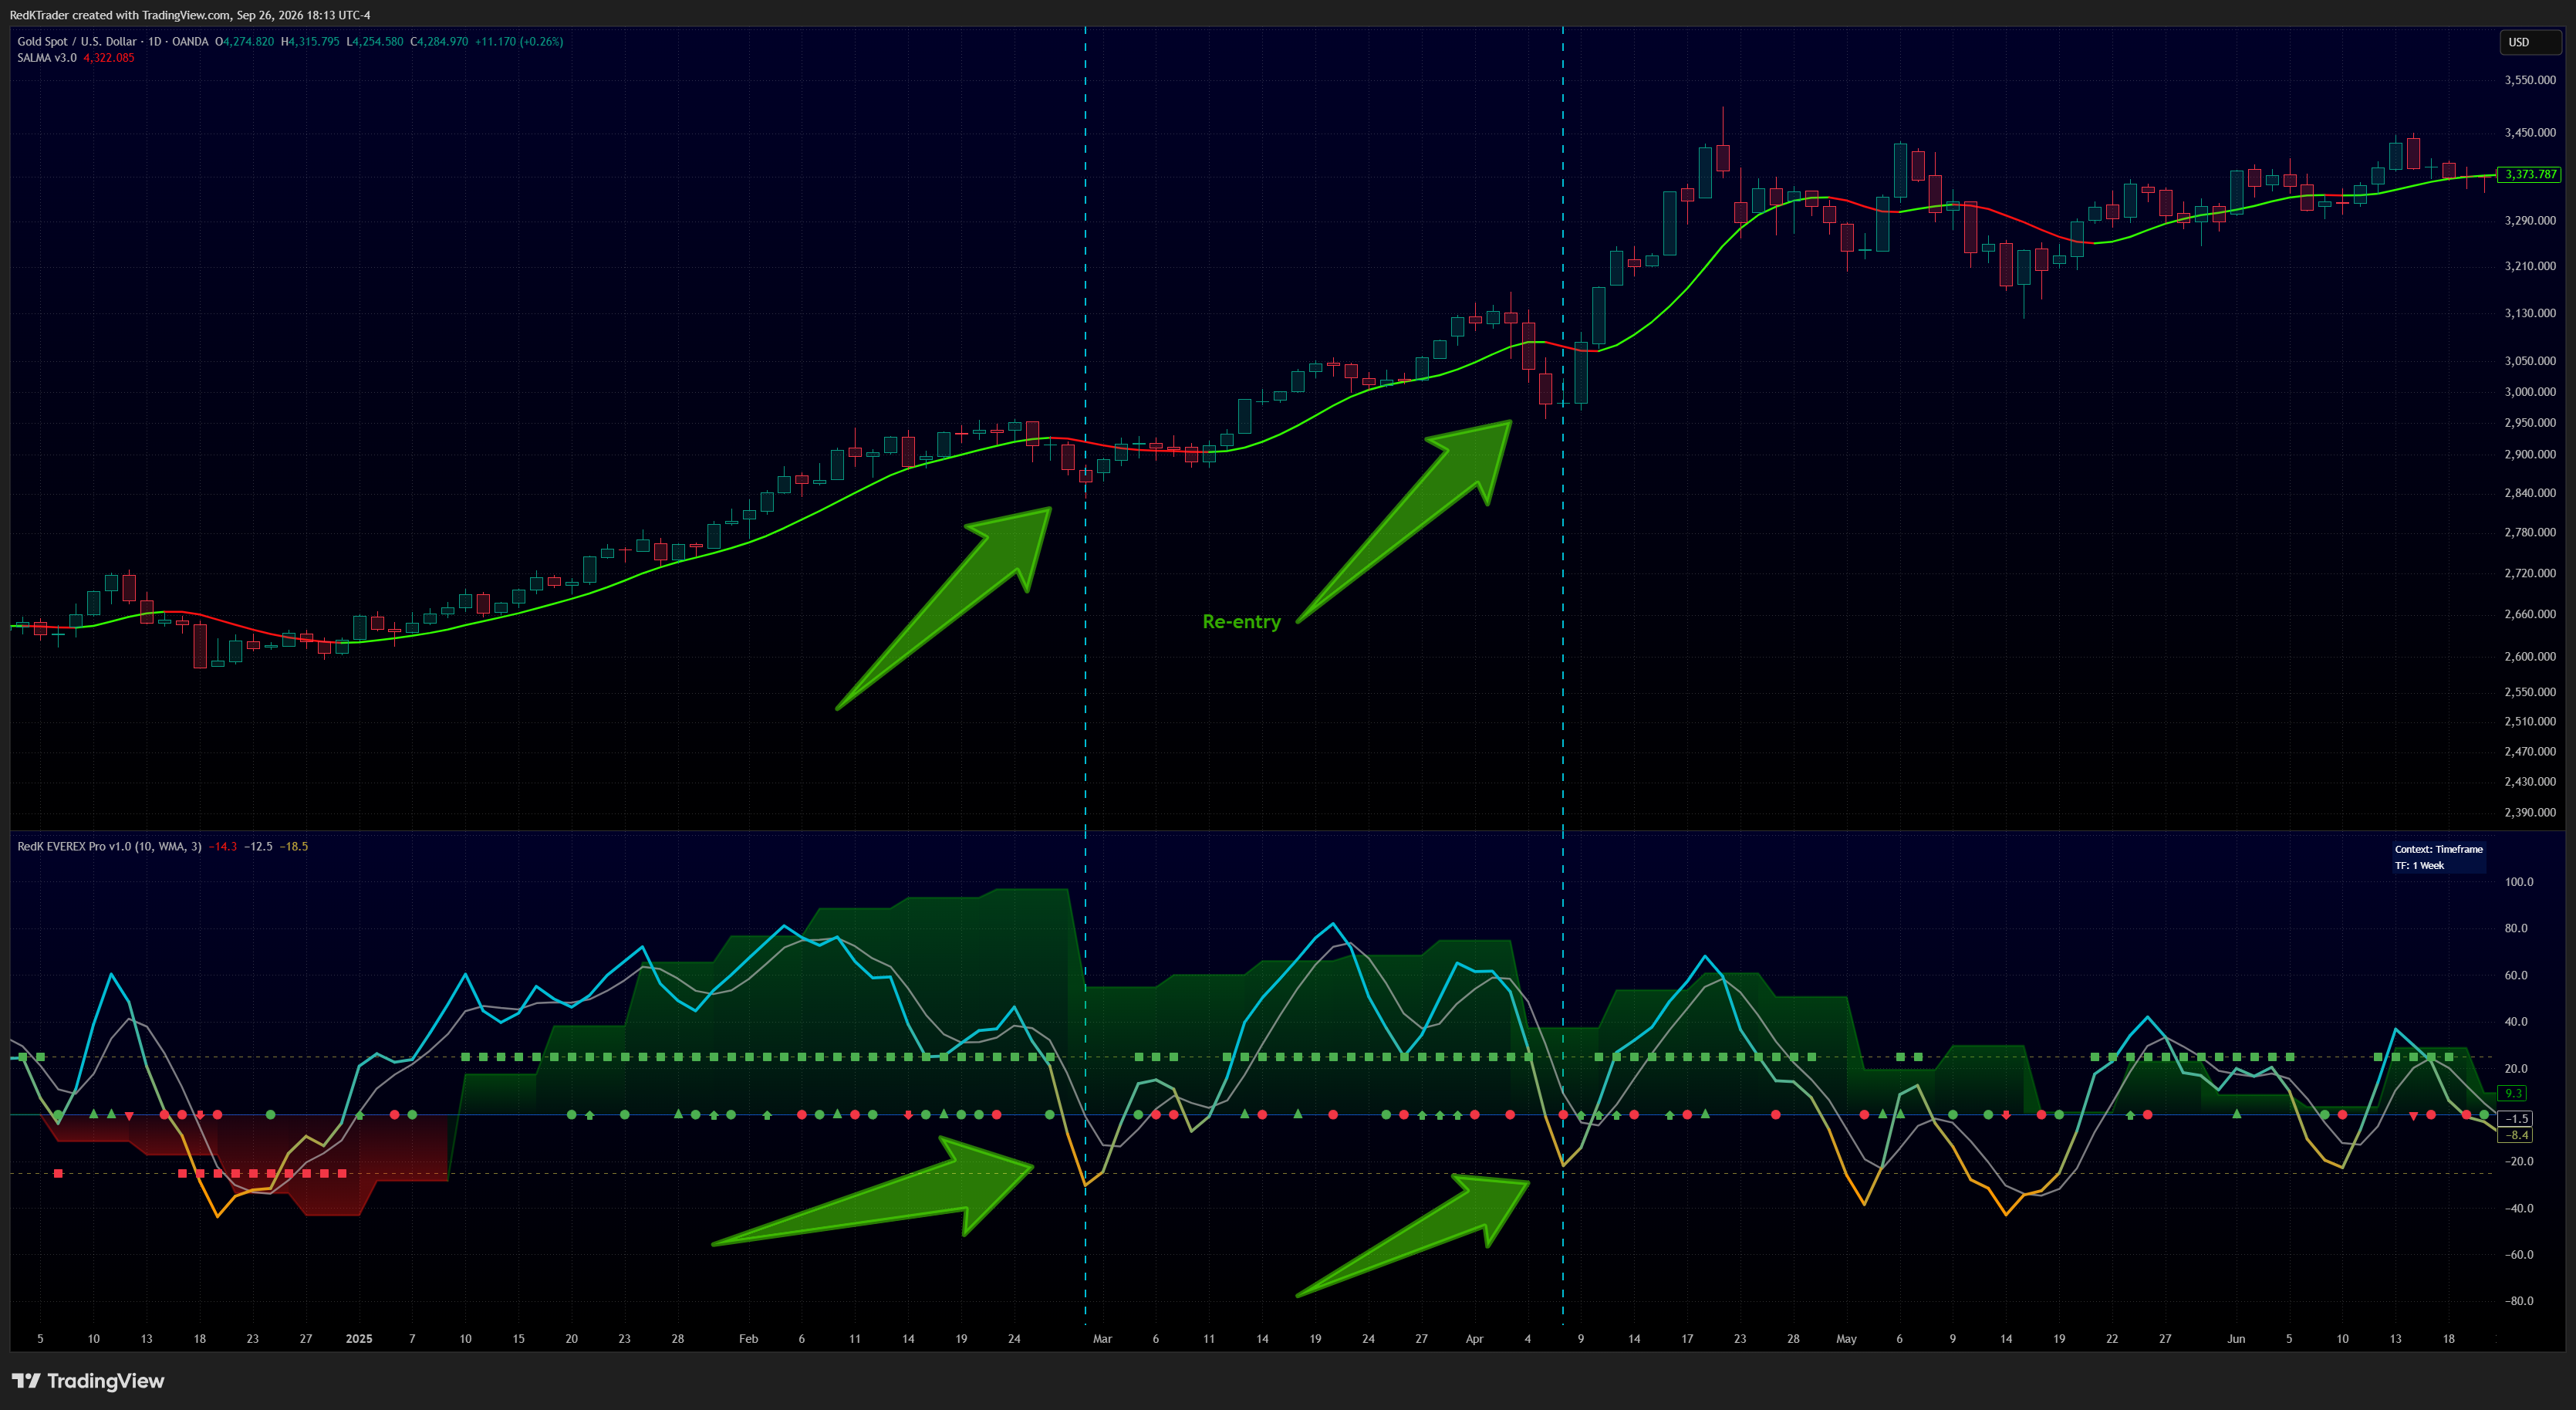Screen dimensions: 2576x1410
Task: Click the change value +11.170 (+0.26%)
Action: pyautogui.click(x=519, y=42)
